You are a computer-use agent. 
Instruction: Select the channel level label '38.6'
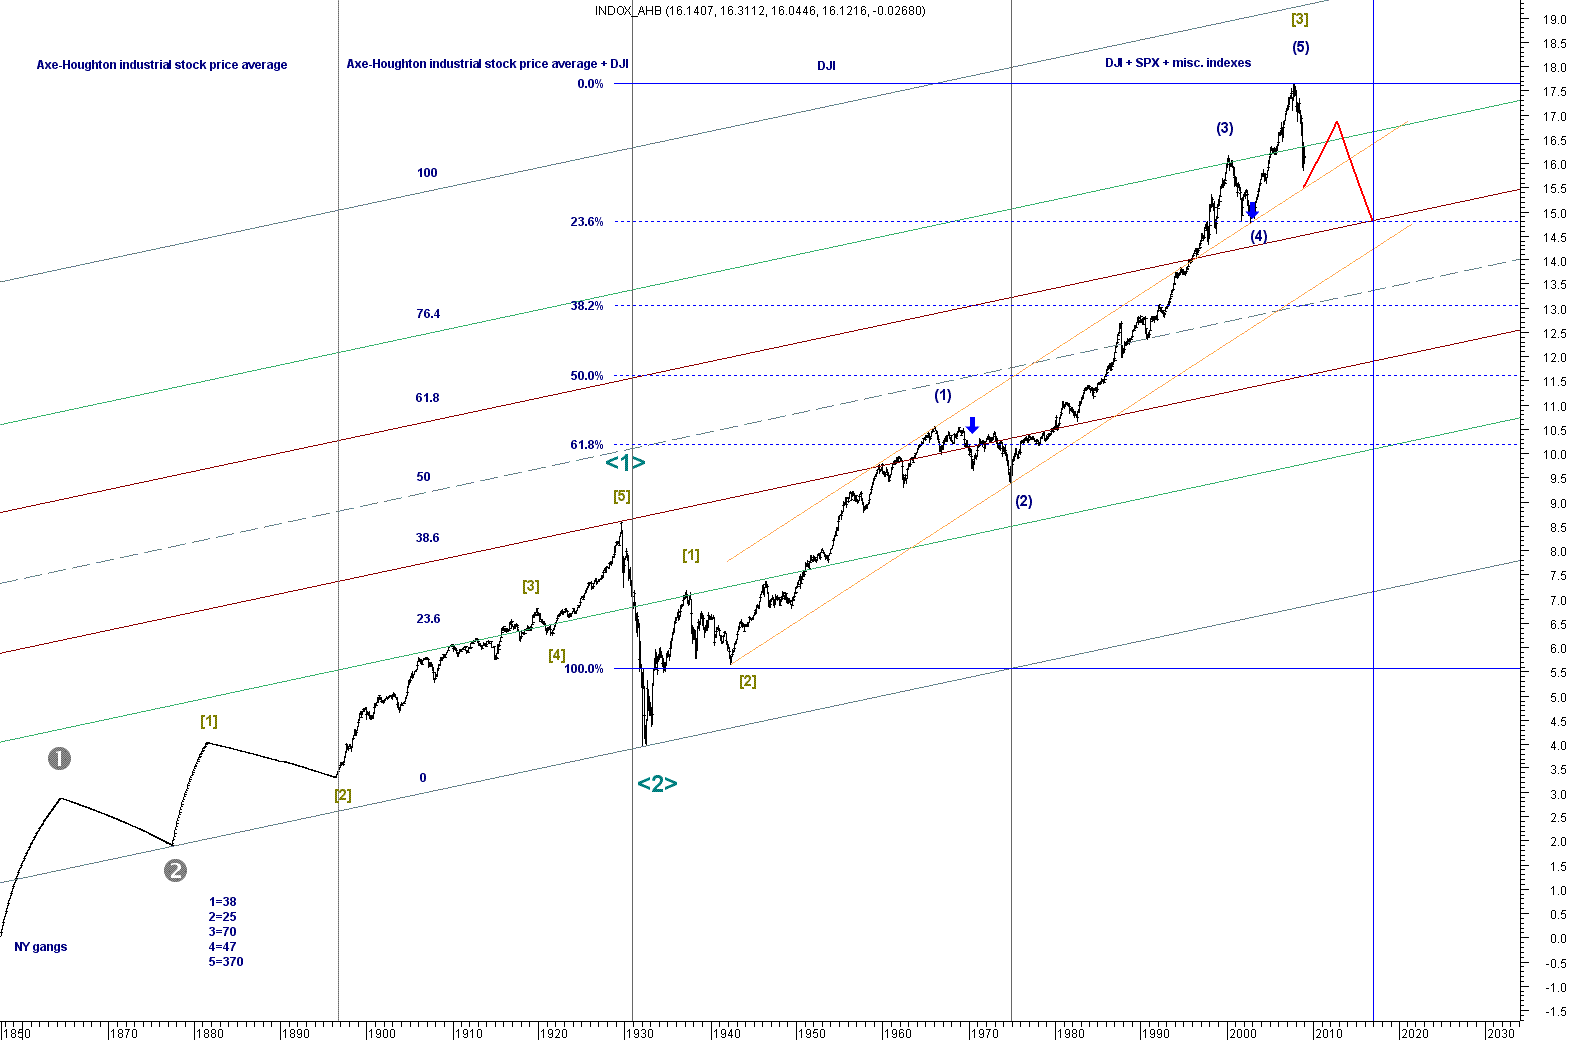428,538
